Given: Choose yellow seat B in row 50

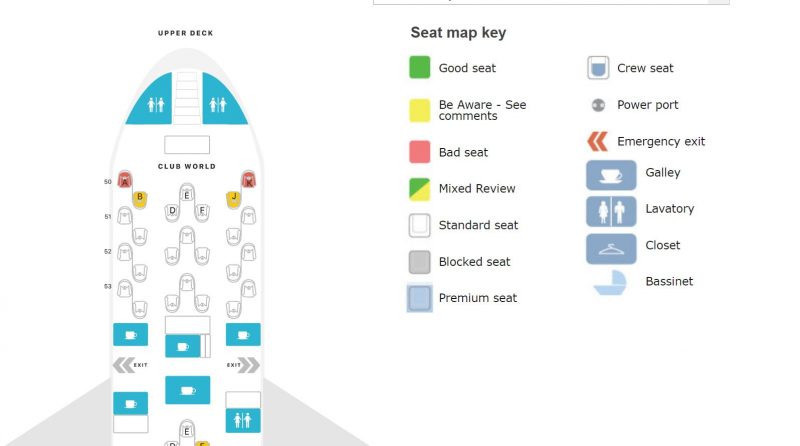Looking at the screenshot, I should [140, 199].
